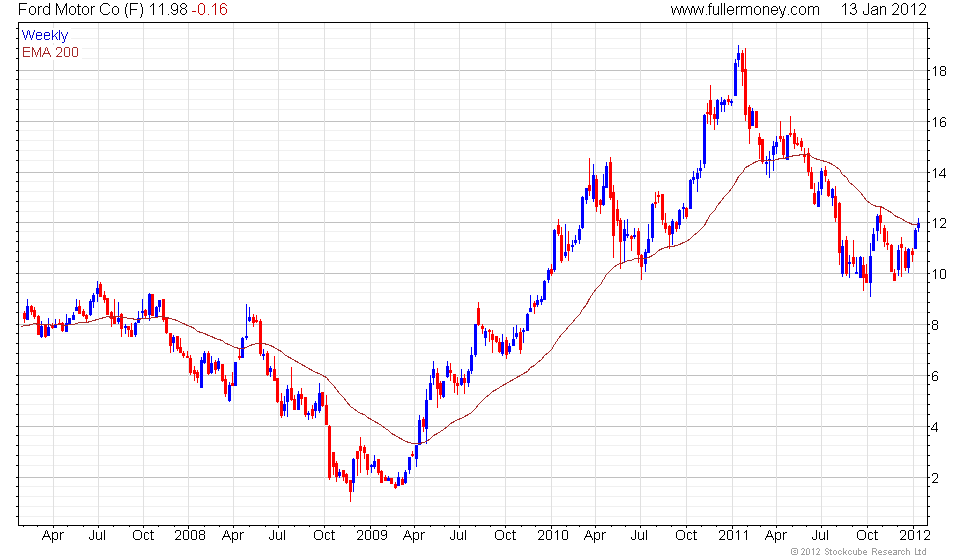Screen dimensions: 980x560
Task: Click the price axis label 18
Action: click(x=939, y=71)
